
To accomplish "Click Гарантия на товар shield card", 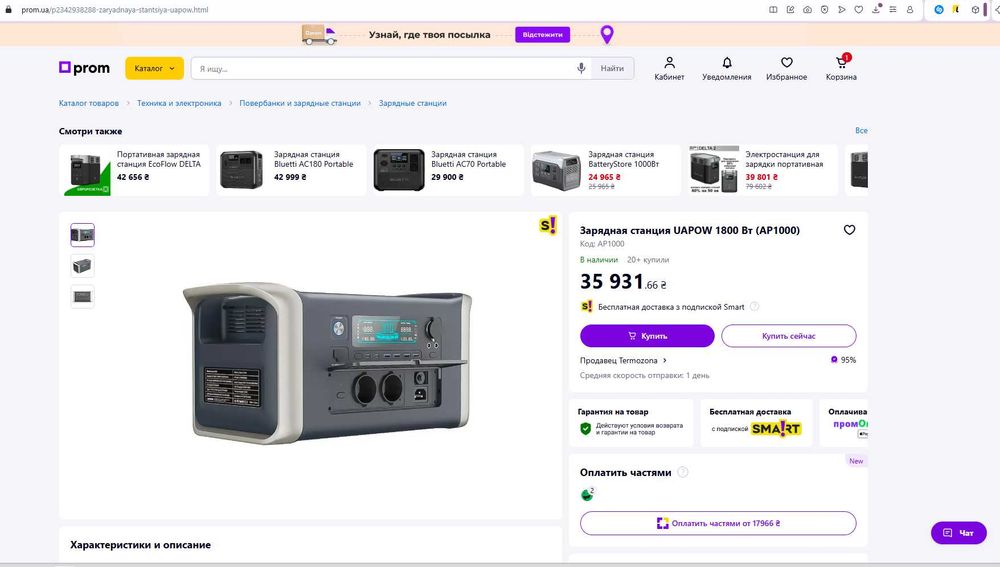I will (x=631, y=423).
